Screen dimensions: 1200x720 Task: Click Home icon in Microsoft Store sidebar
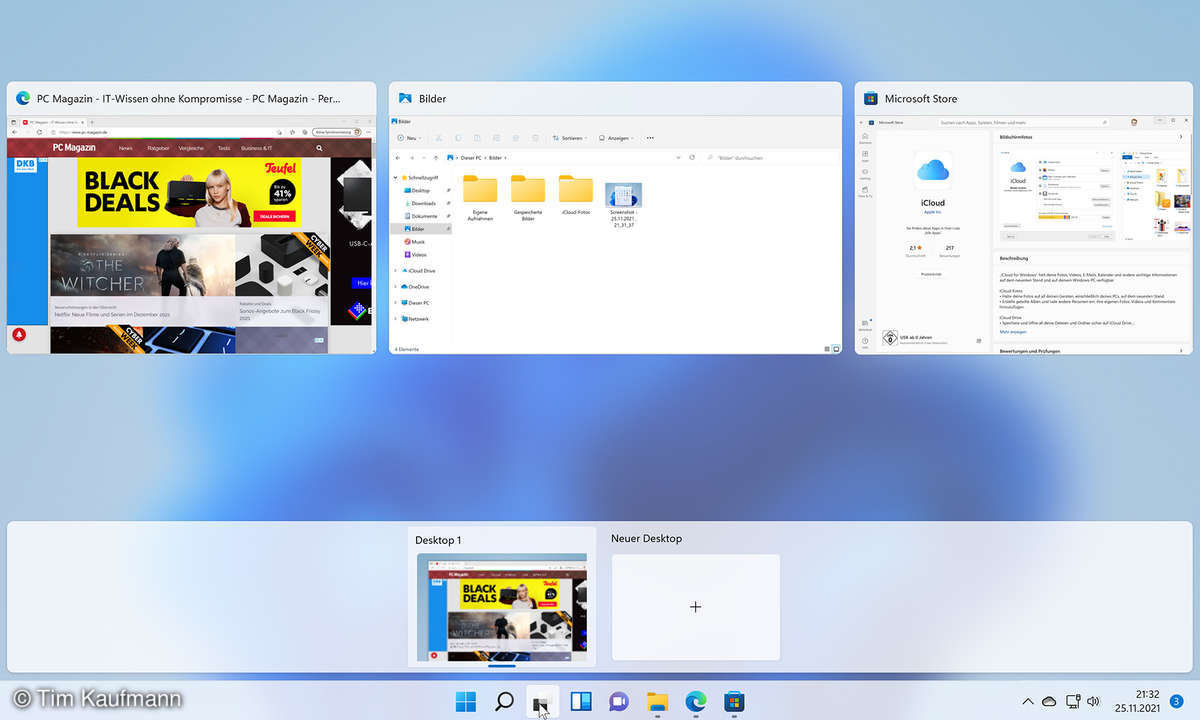pos(865,139)
